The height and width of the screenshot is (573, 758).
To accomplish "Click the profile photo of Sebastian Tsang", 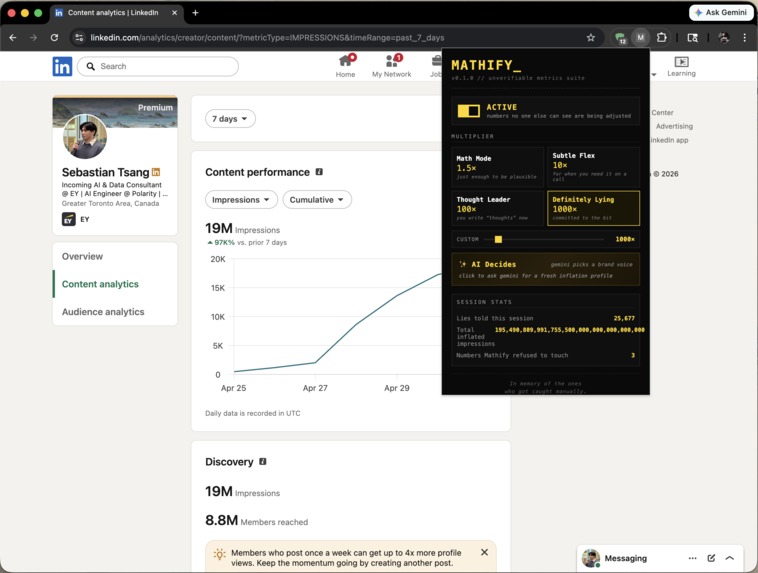I will (85, 136).
